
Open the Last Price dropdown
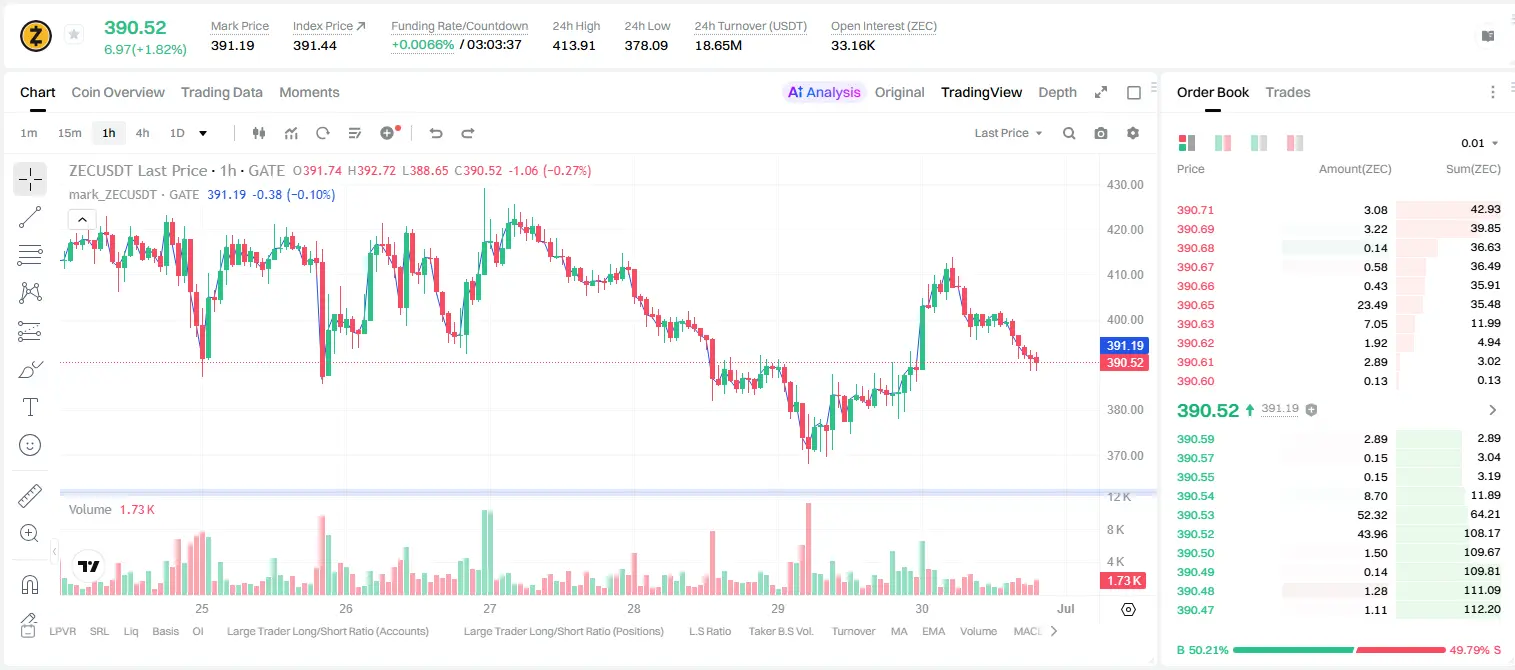coord(1008,133)
